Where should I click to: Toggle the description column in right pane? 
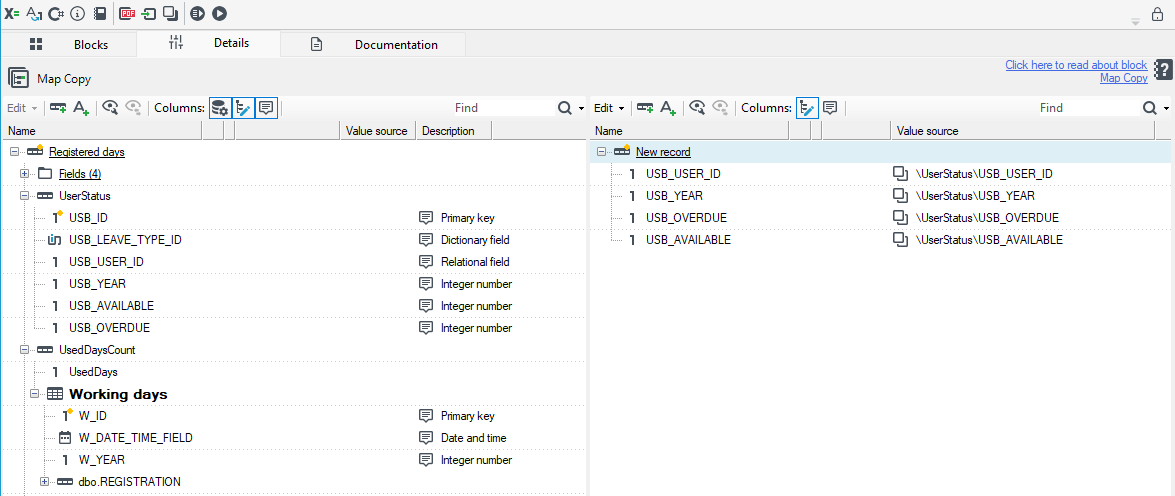point(830,108)
